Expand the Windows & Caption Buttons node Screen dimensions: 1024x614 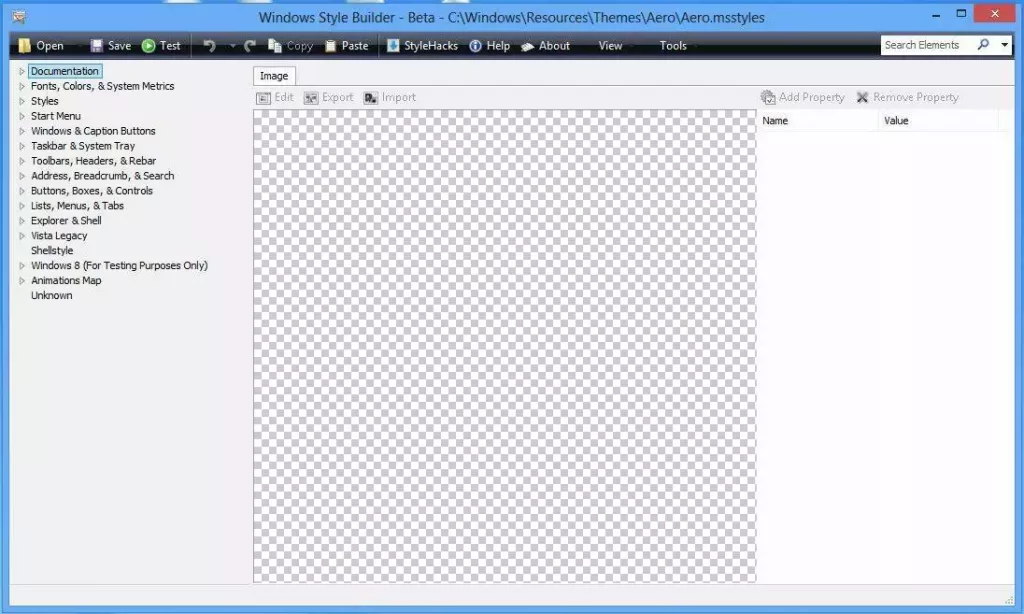[x=22, y=130]
